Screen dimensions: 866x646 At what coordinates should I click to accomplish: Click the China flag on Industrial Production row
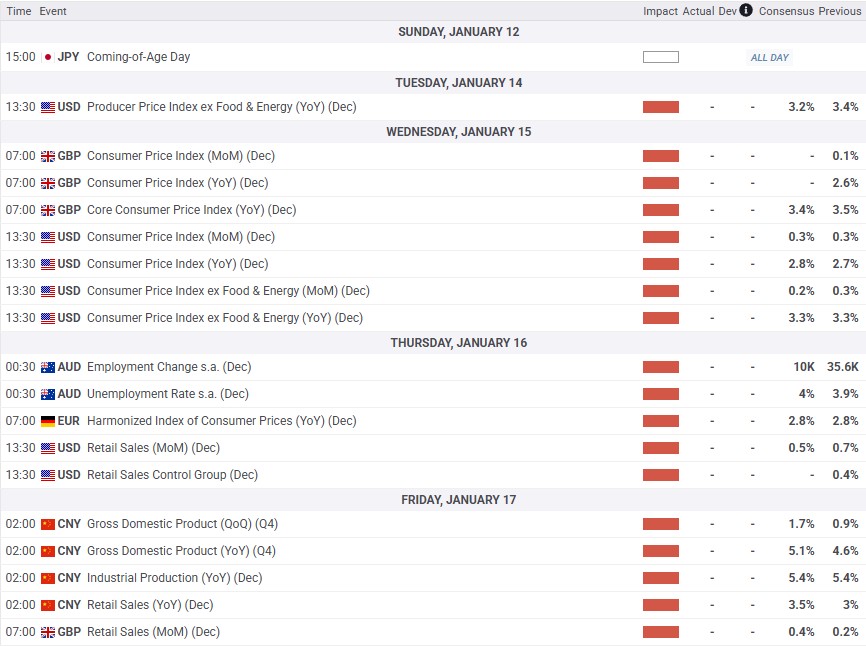(47, 578)
